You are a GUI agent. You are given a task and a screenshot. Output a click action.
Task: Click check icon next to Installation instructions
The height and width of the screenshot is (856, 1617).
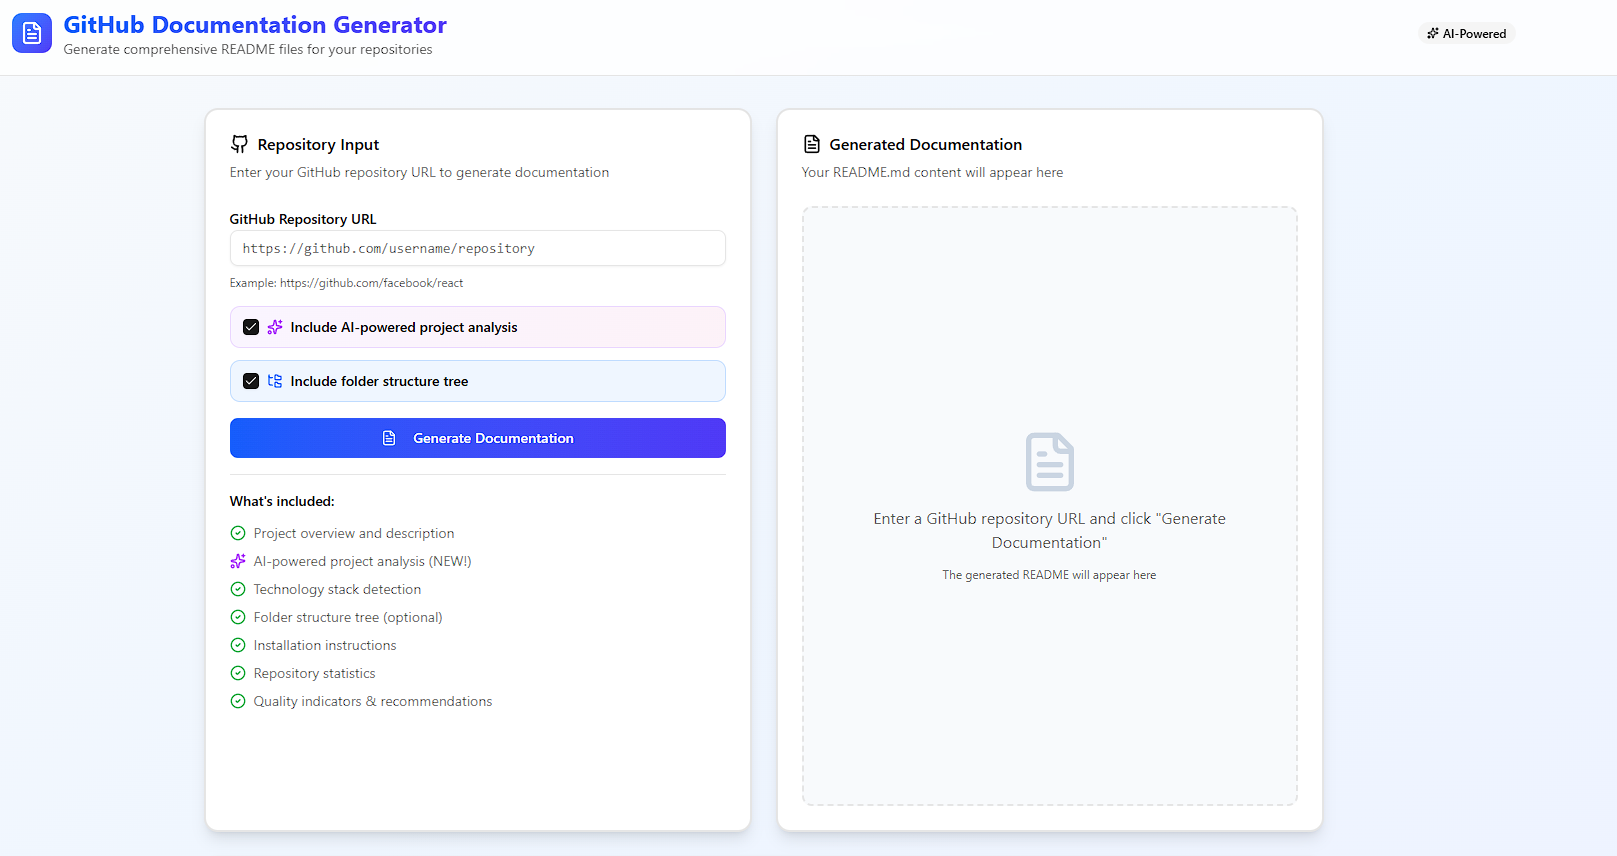pos(238,645)
